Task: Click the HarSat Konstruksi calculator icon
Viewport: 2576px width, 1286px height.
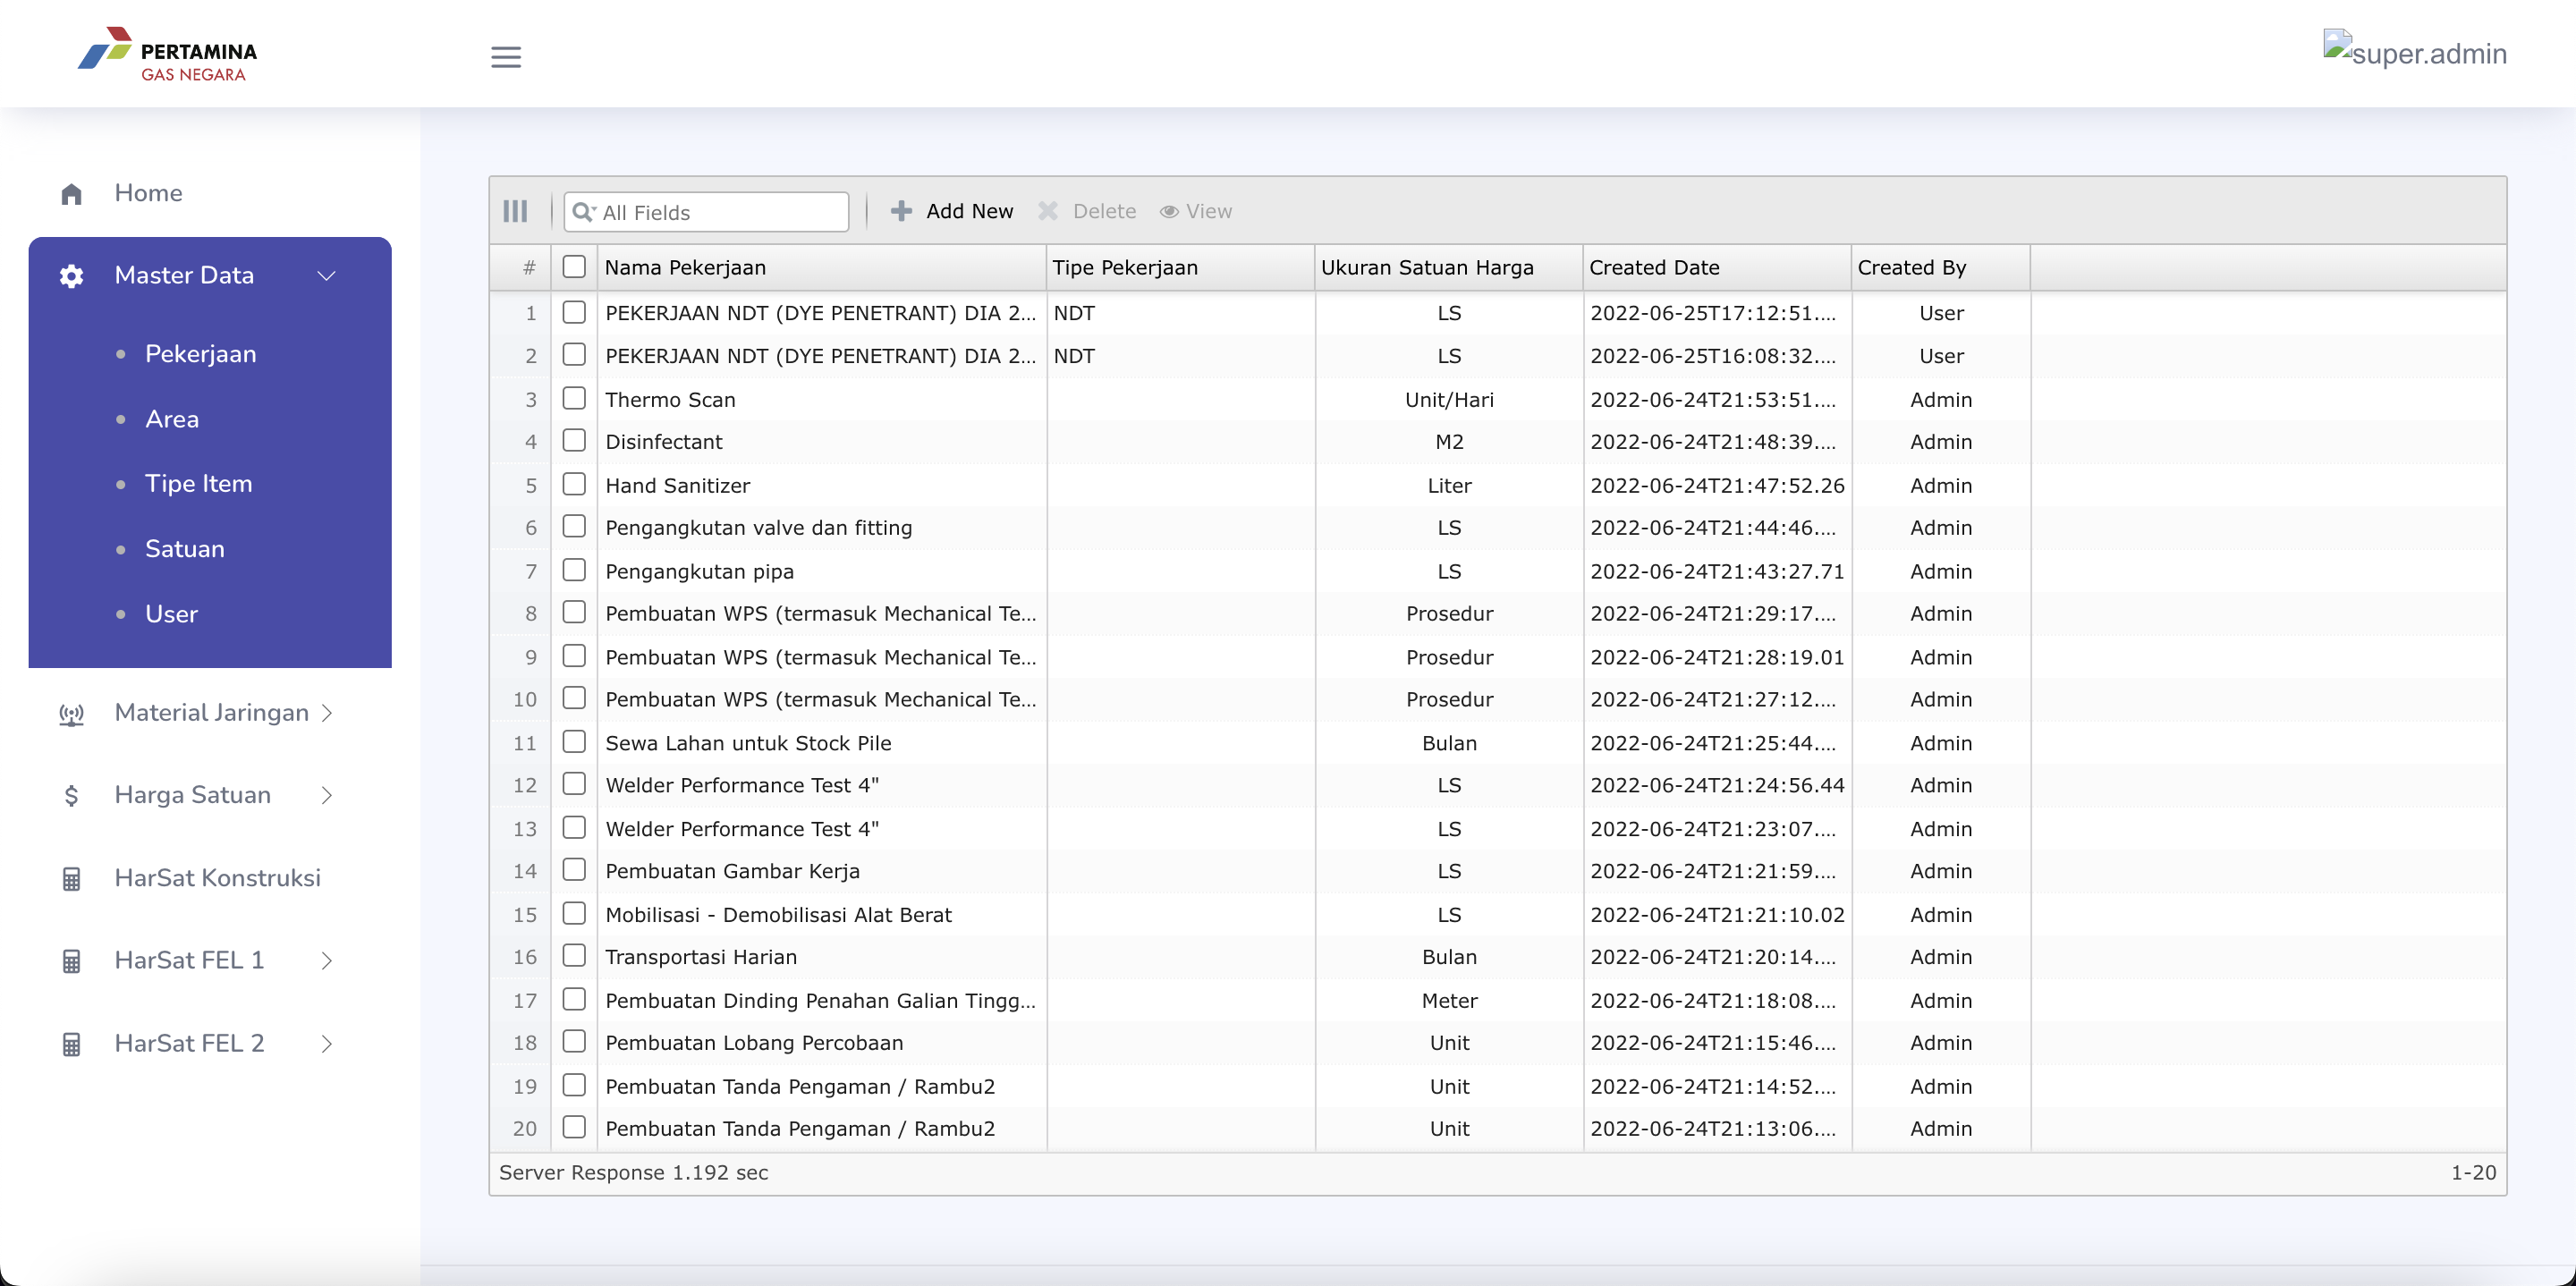Action: 71,879
